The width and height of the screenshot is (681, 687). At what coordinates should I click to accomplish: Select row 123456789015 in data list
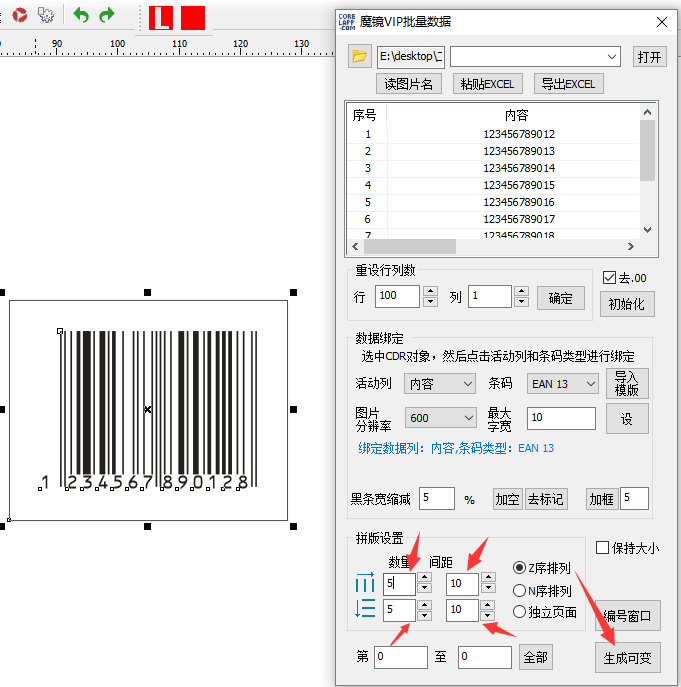coord(493,185)
